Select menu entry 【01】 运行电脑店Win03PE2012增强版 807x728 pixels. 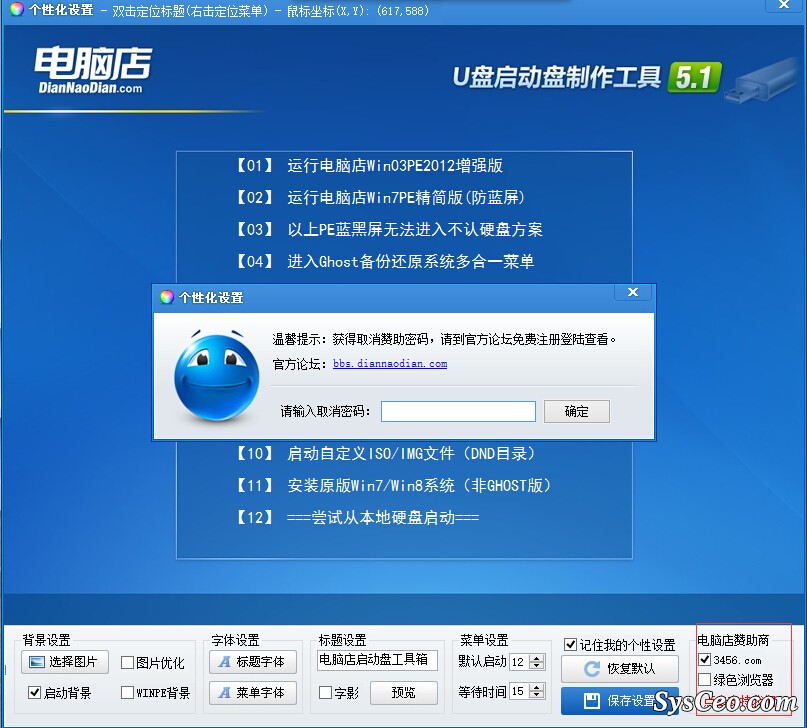pyautogui.click(x=369, y=166)
